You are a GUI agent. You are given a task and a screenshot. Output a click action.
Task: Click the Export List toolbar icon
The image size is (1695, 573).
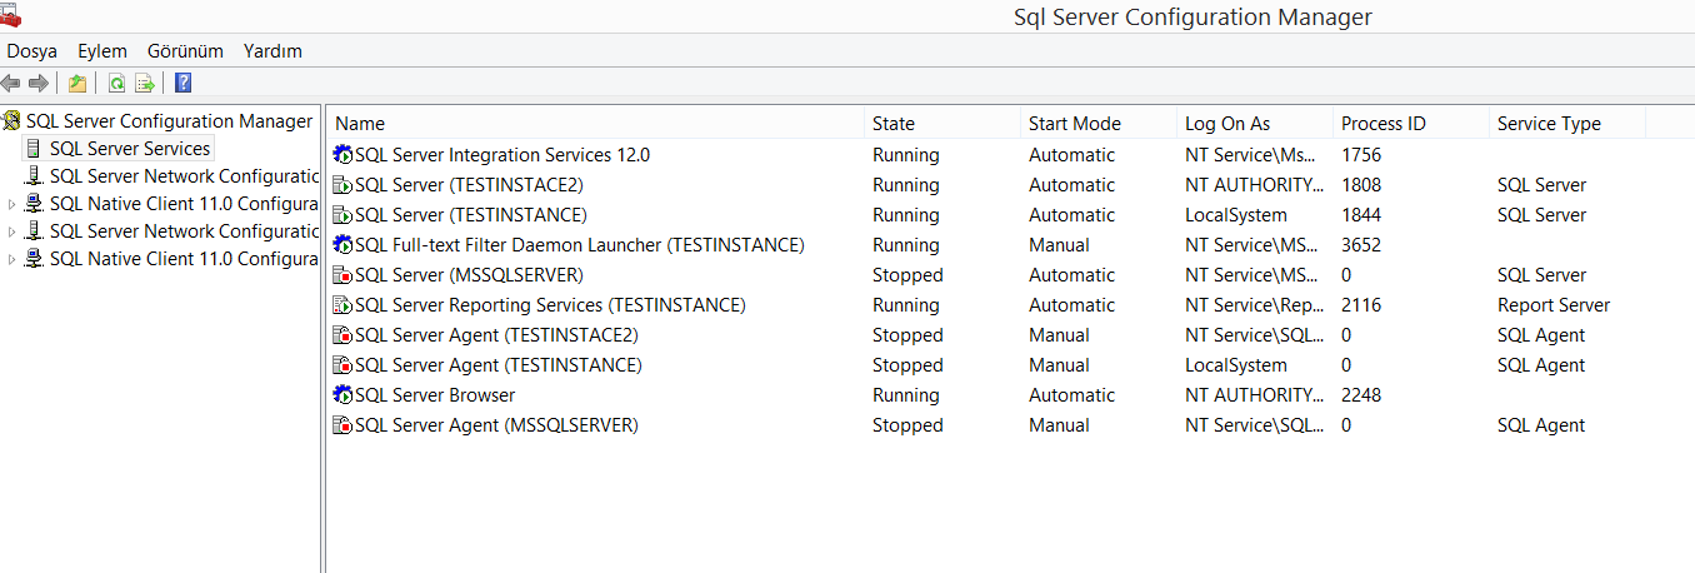(x=144, y=83)
